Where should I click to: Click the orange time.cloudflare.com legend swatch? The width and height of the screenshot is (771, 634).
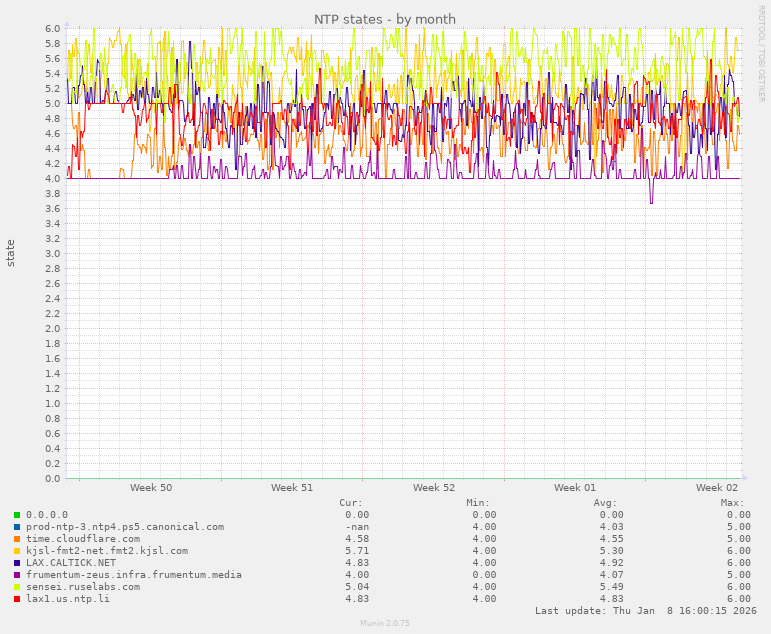click(17, 539)
